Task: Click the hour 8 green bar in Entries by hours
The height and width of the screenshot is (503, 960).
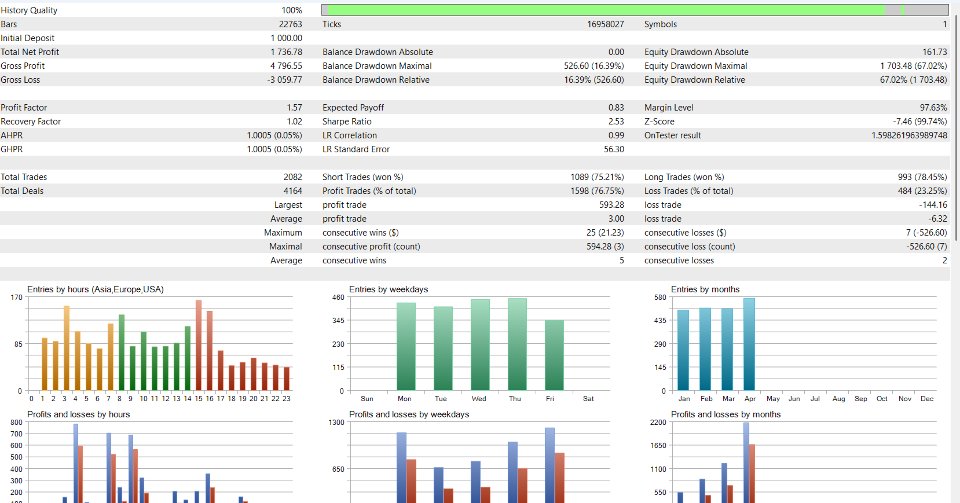Action: click(x=122, y=352)
